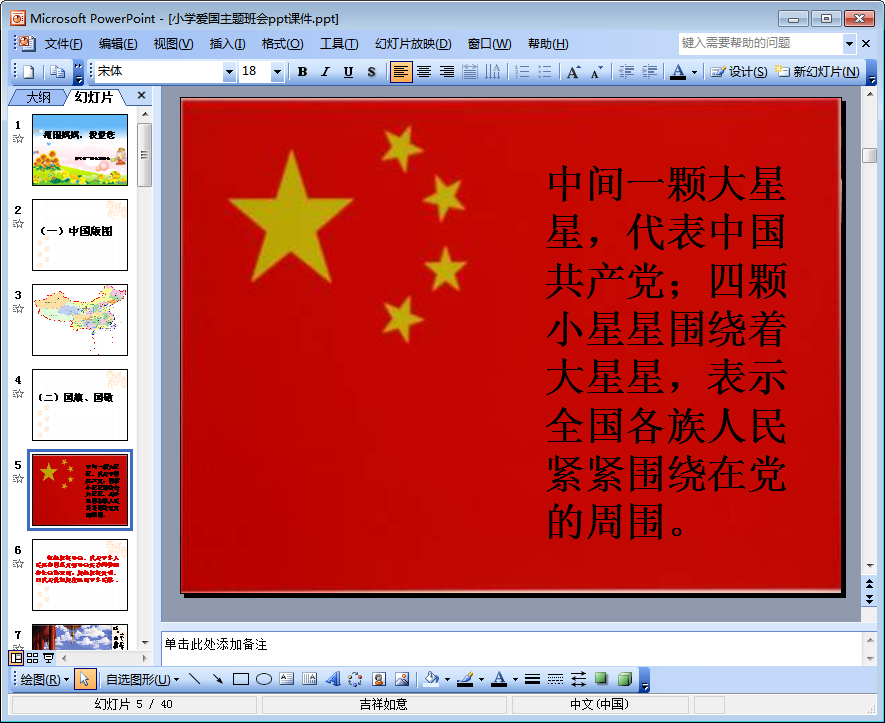Switch to slide sorter view
Screen dimensions: 885x723
32,658
